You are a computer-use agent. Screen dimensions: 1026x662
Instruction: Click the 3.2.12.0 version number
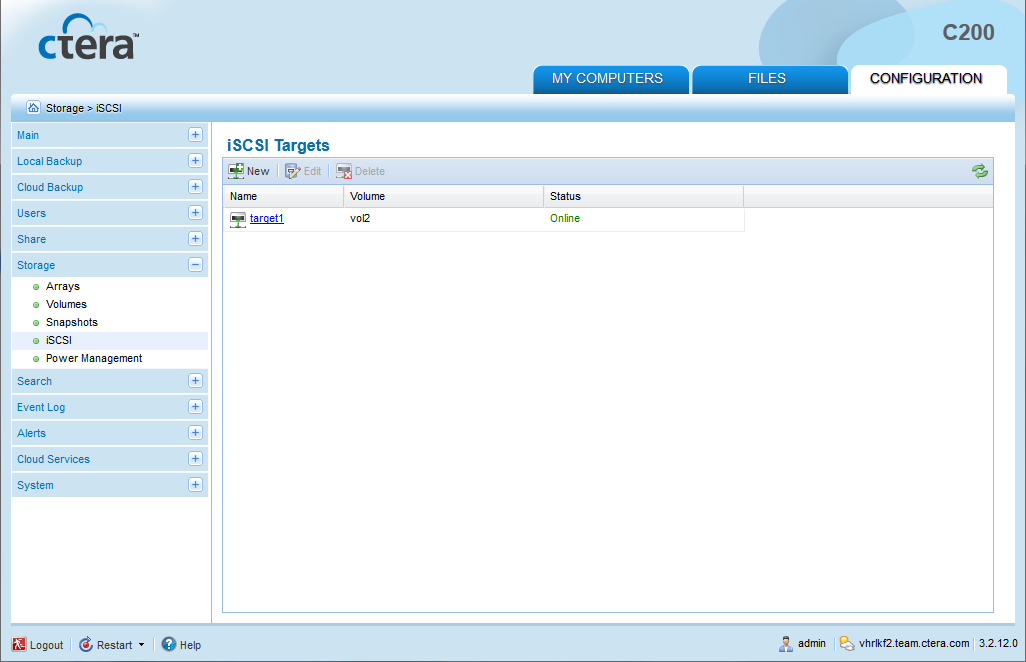(998, 644)
